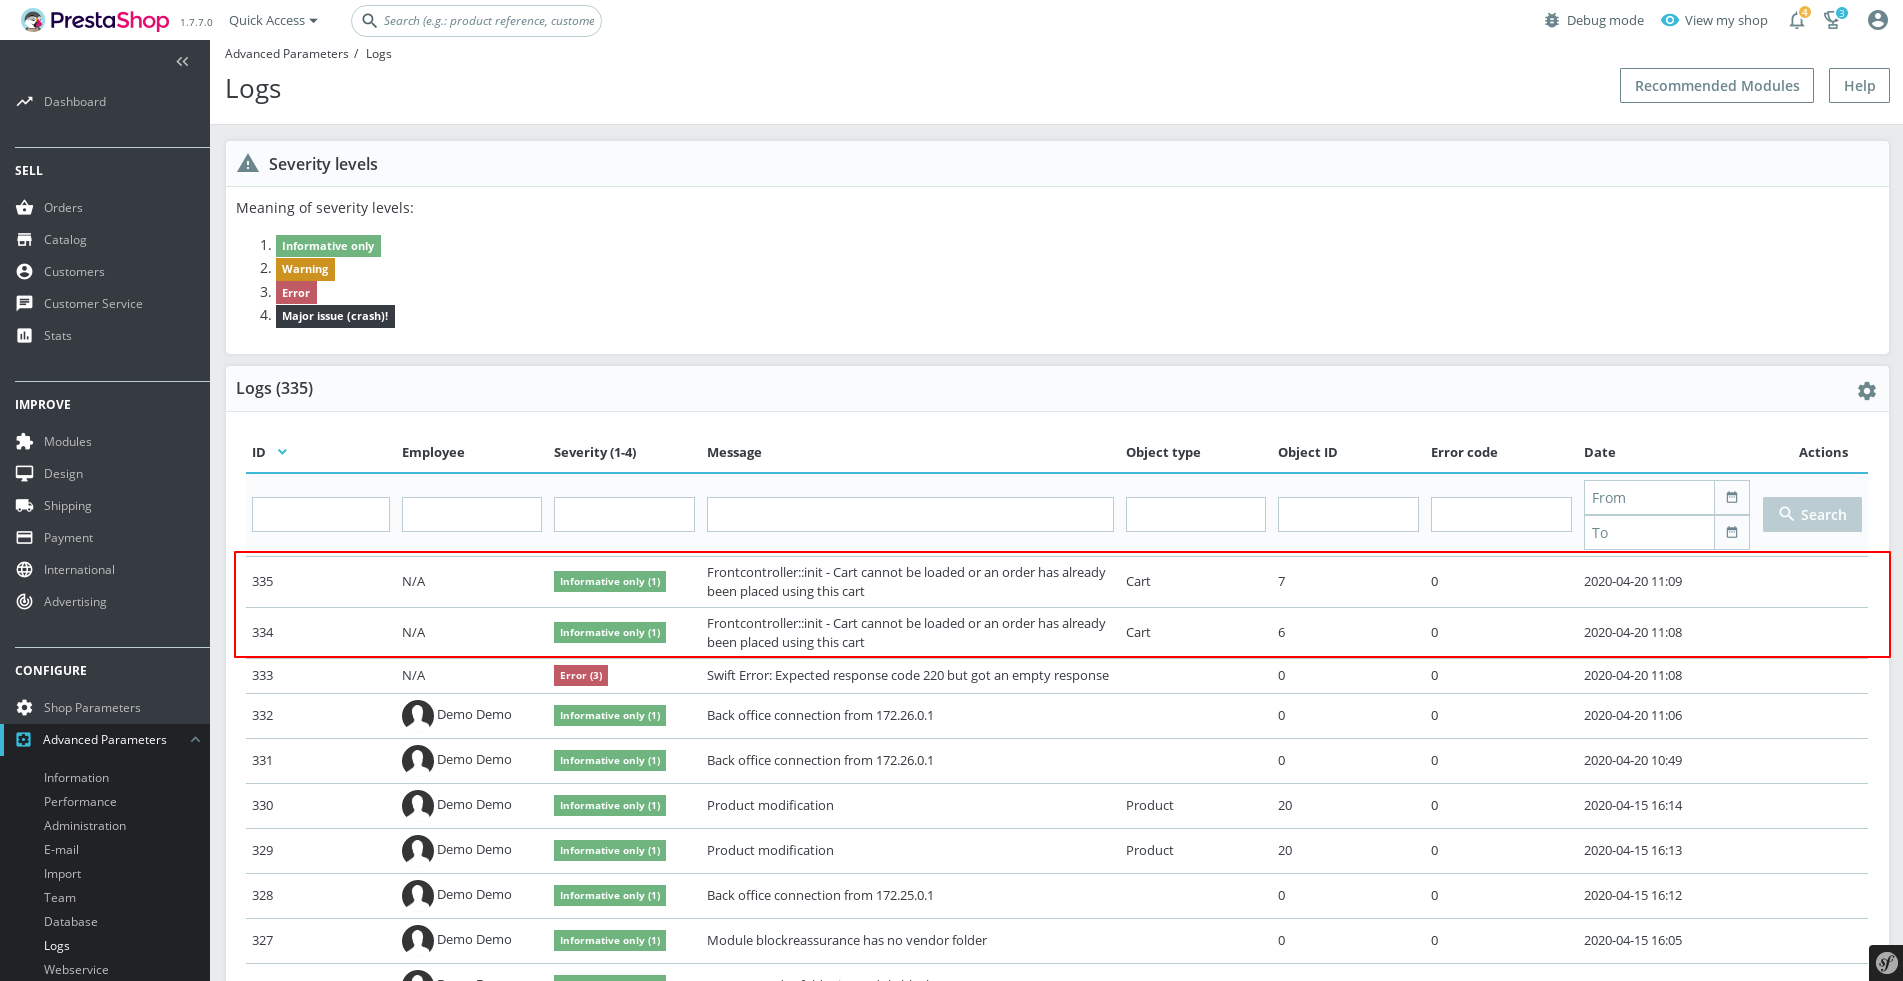This screenshot has width=1903, height=981.
Task: Click the Customers person icon
Action: click(x=25, y=272)
